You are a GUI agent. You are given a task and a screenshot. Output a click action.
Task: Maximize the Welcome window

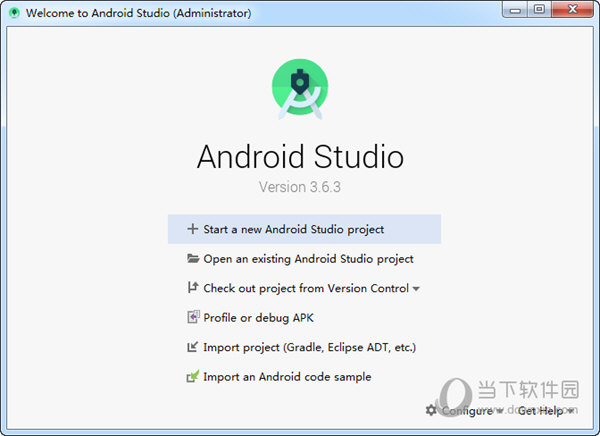point(539,10)
